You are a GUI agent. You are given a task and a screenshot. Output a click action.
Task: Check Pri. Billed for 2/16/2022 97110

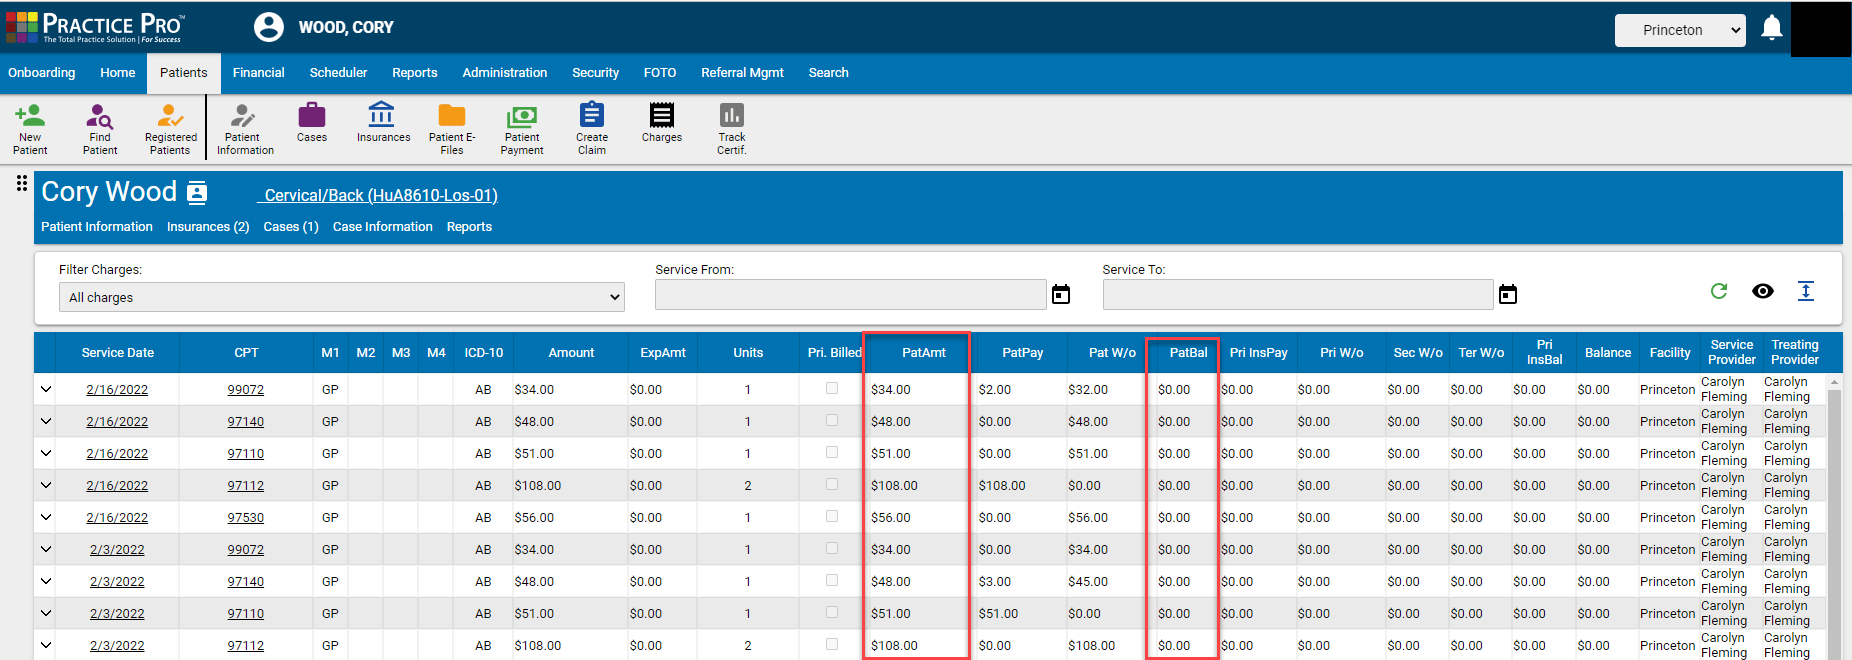point(832,452)
